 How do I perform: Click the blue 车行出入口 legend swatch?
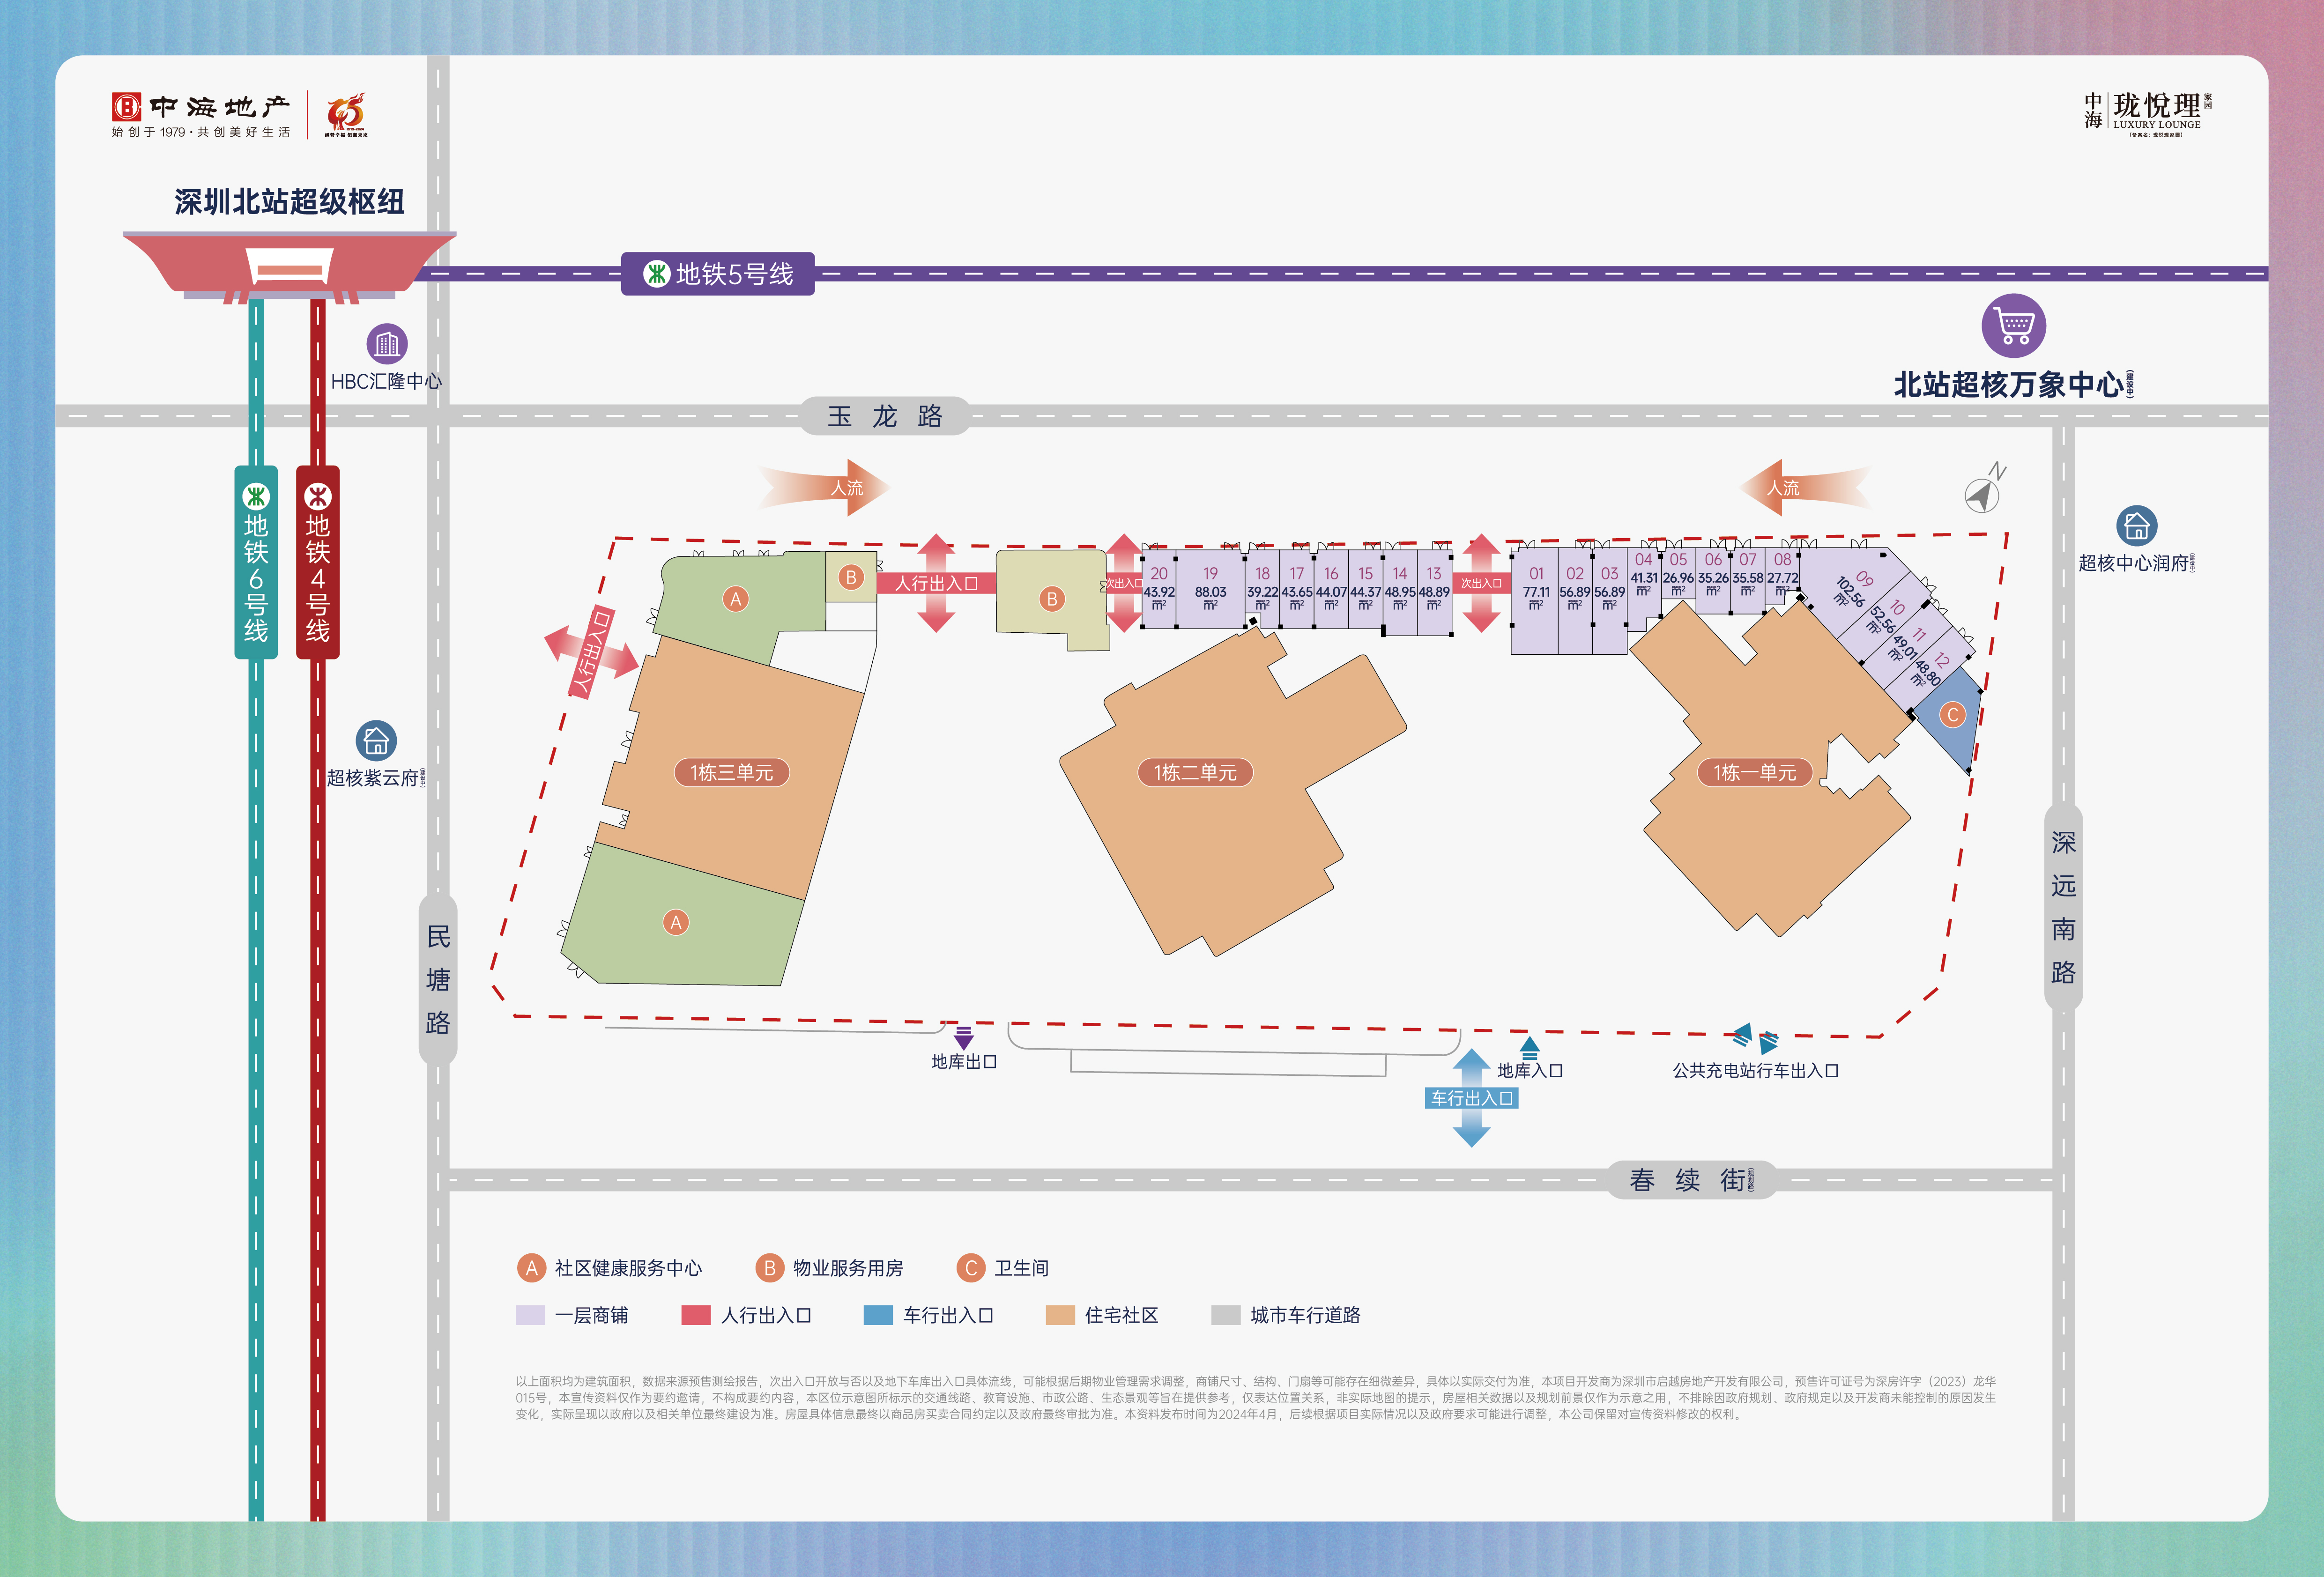tap(878, 1315)
